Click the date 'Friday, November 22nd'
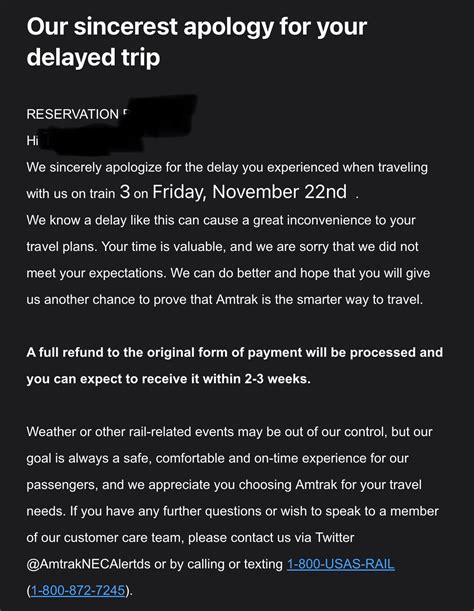This screenshot has height=611, width=474. coord(249,192)
